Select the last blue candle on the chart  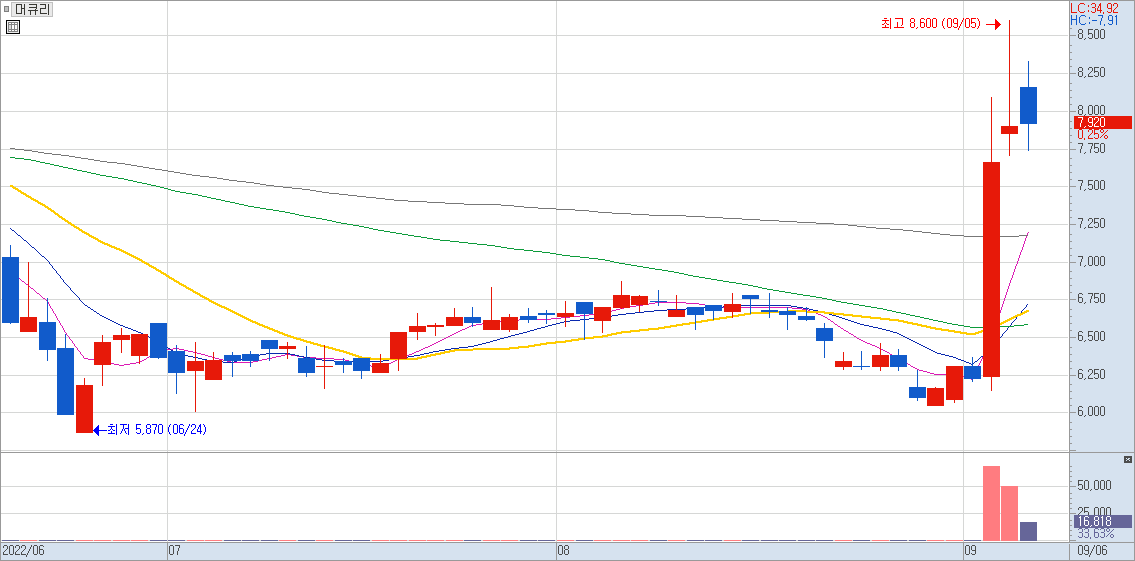point(1028,105)
